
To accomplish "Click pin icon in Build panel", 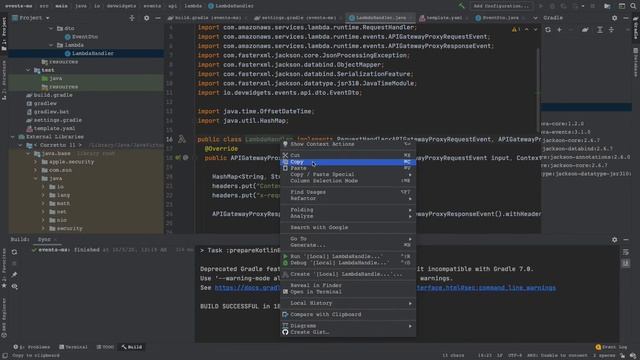I will (x=15, y=275).
